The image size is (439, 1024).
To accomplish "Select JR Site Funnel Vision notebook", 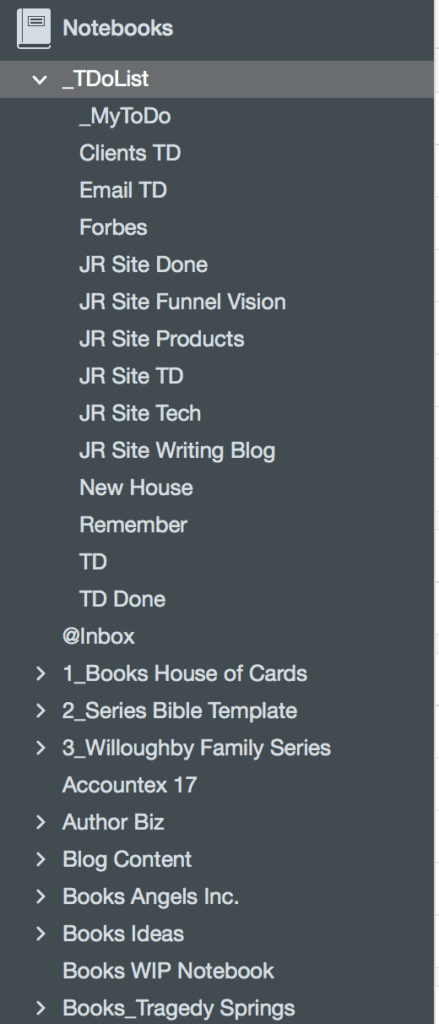I will click(x=182, y=302).
